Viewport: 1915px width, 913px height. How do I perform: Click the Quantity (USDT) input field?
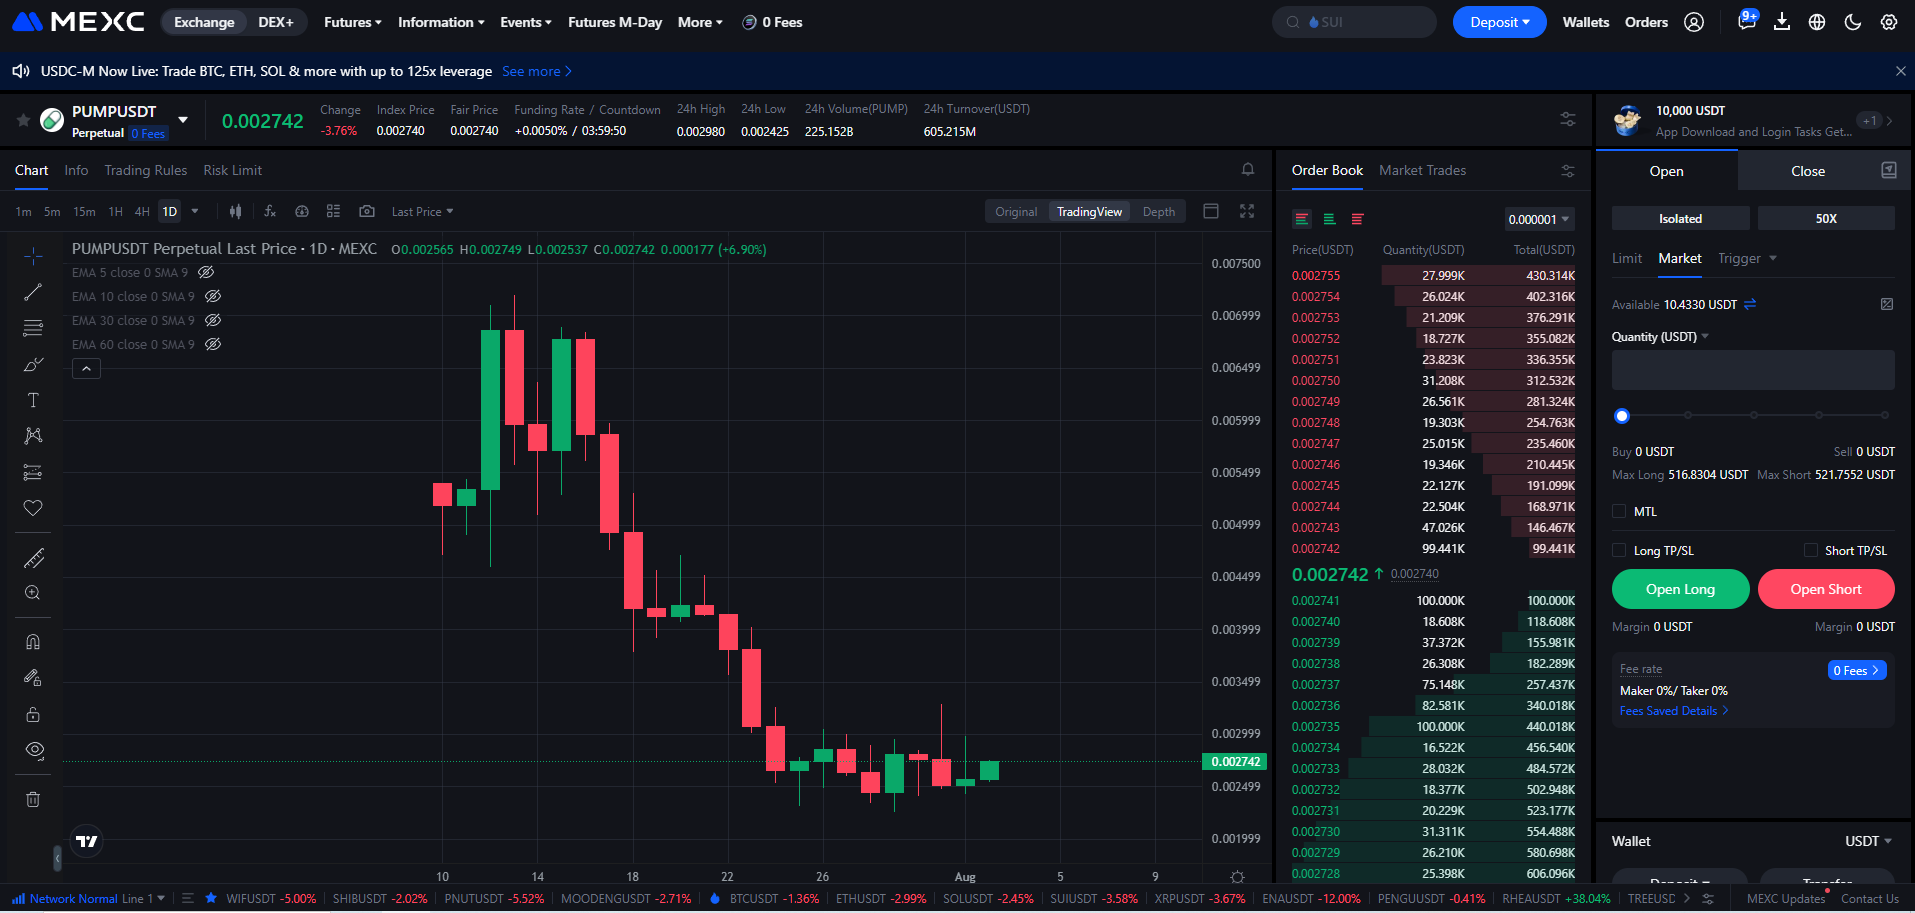point(1752,370)
